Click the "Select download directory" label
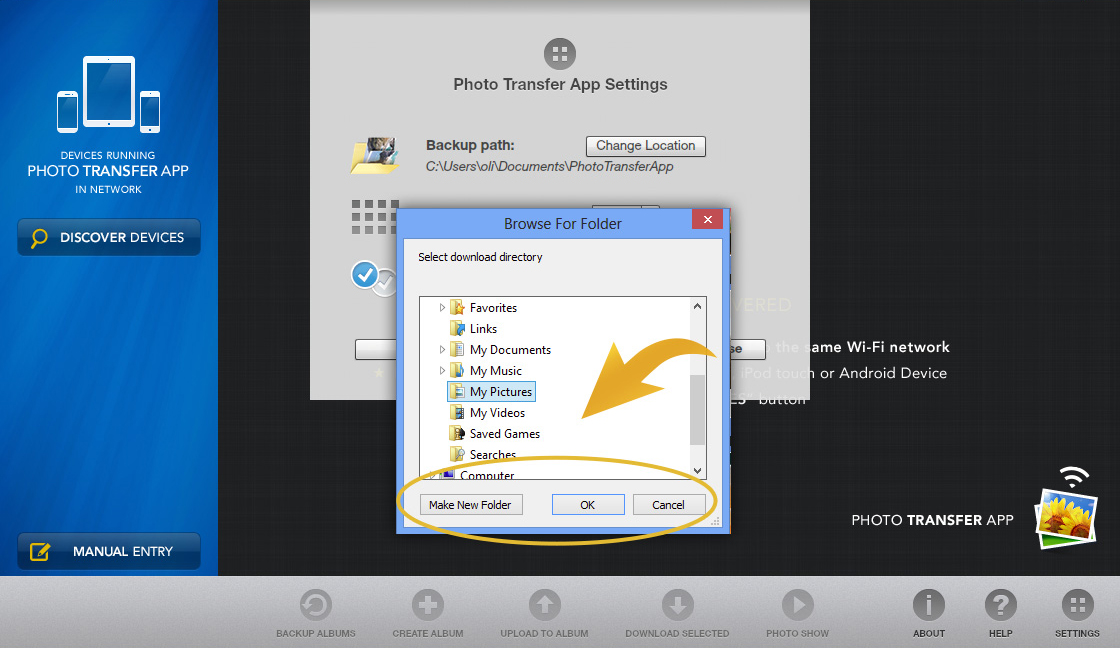1120x648 pixels. coord(480,257)
